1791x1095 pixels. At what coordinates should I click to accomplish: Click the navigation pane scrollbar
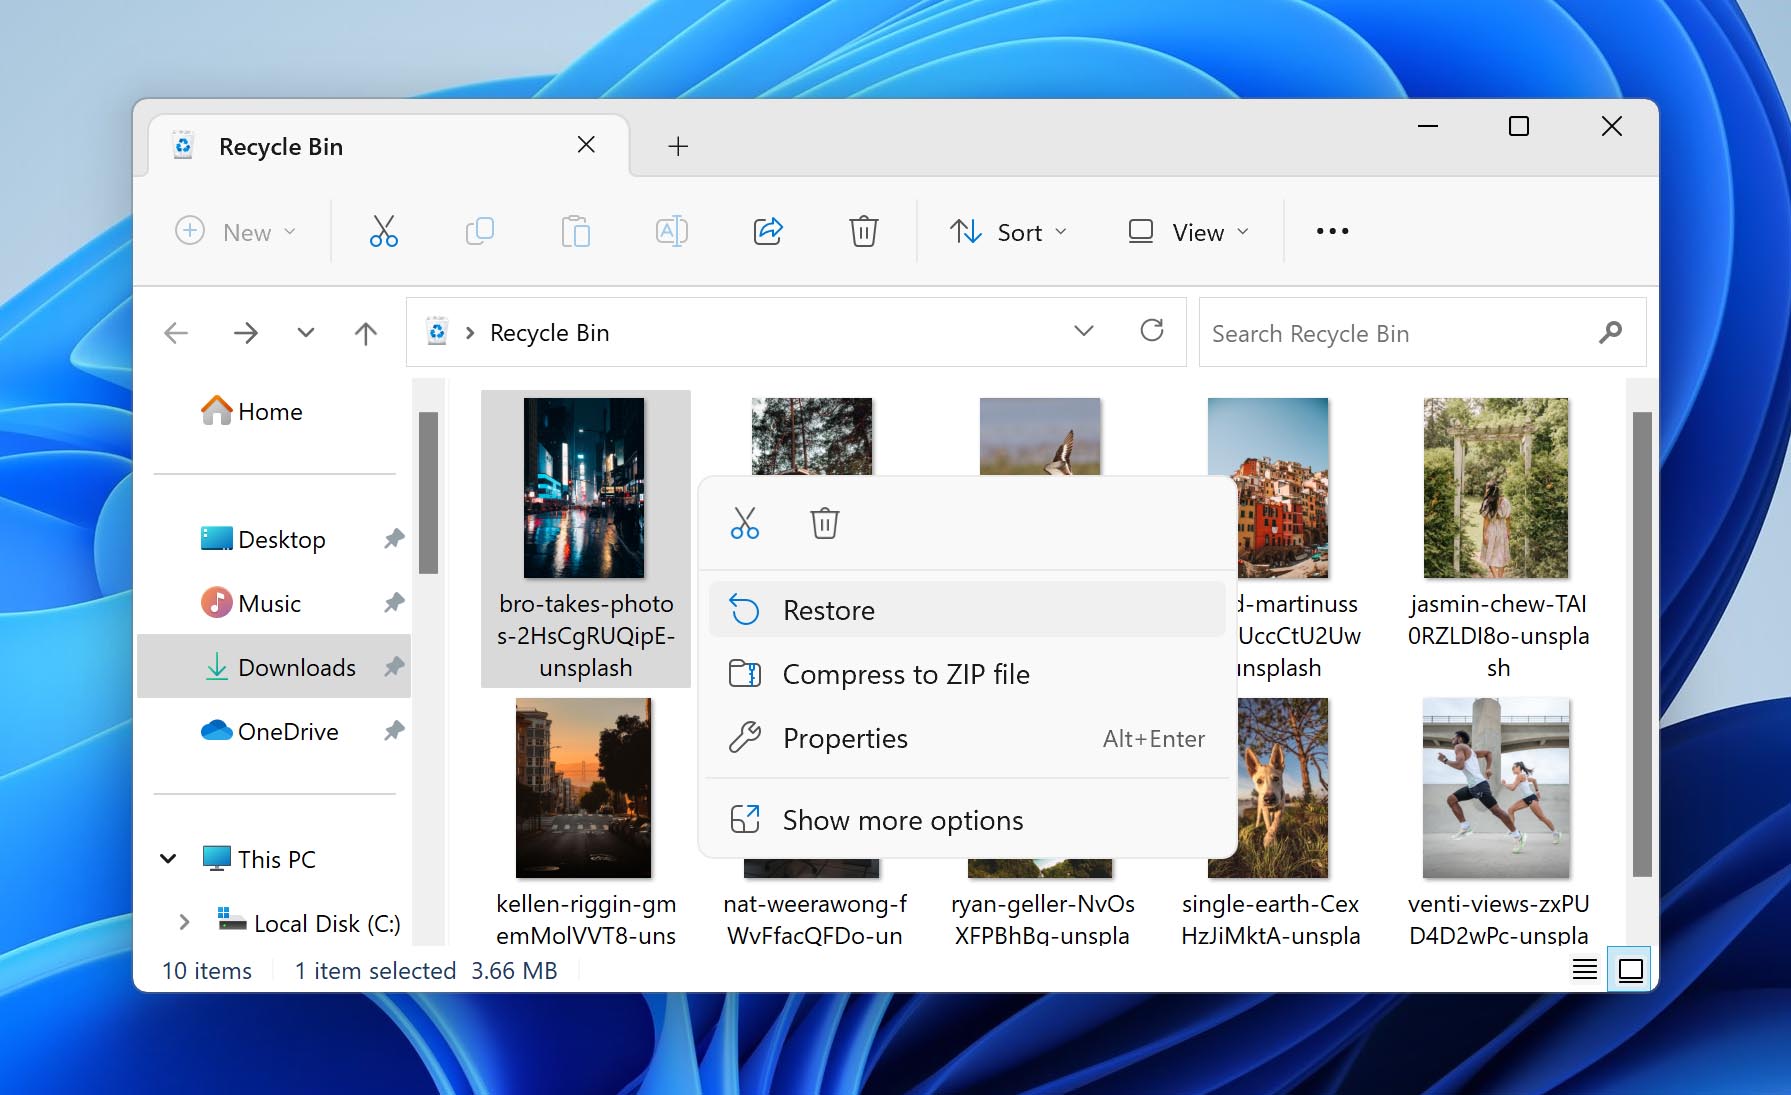428,492
